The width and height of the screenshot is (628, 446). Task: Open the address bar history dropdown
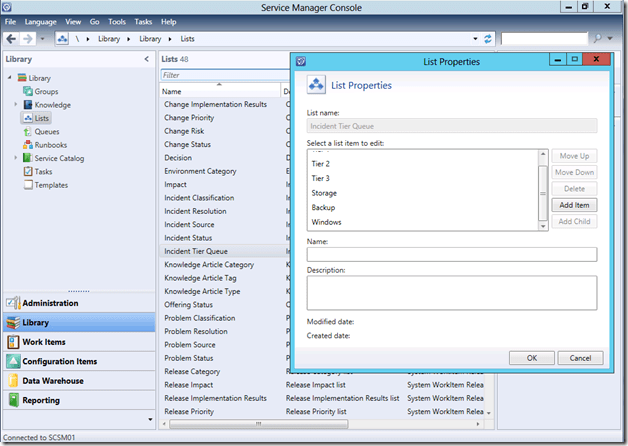[473, 39]
